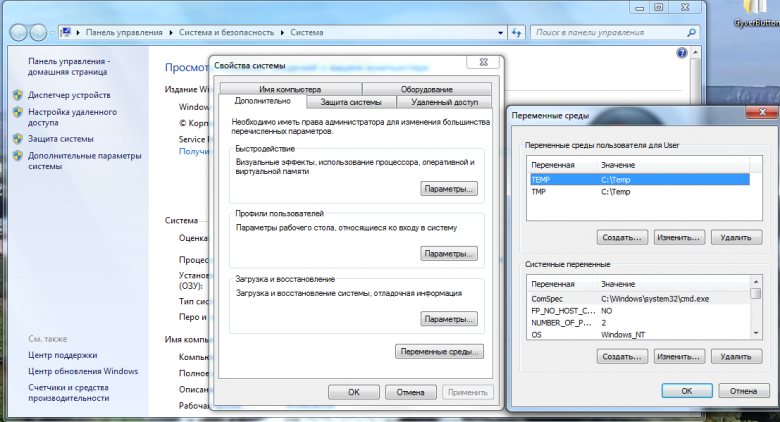Click 'Отмена' in Свойства системы dialog
Viewport: 780px width, 422px height.
[x=410, y=392]
